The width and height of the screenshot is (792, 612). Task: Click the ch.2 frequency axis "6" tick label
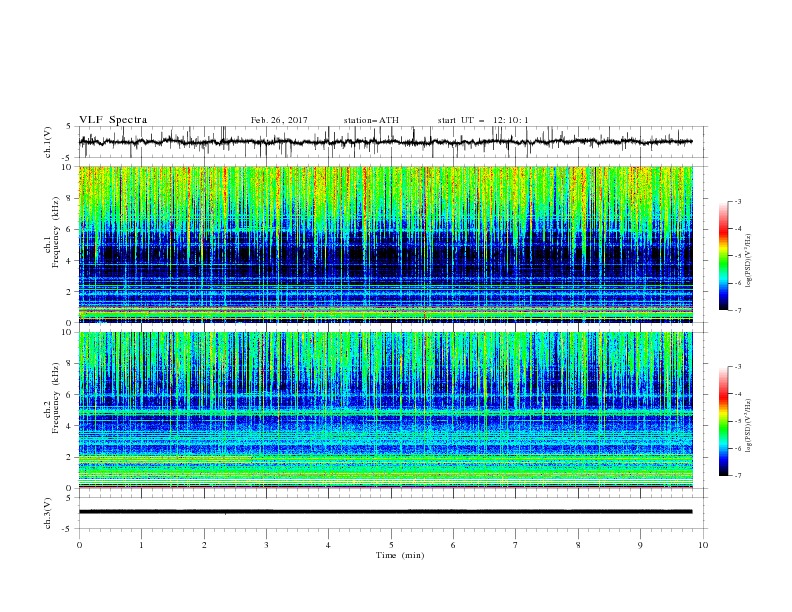point(70,395)
